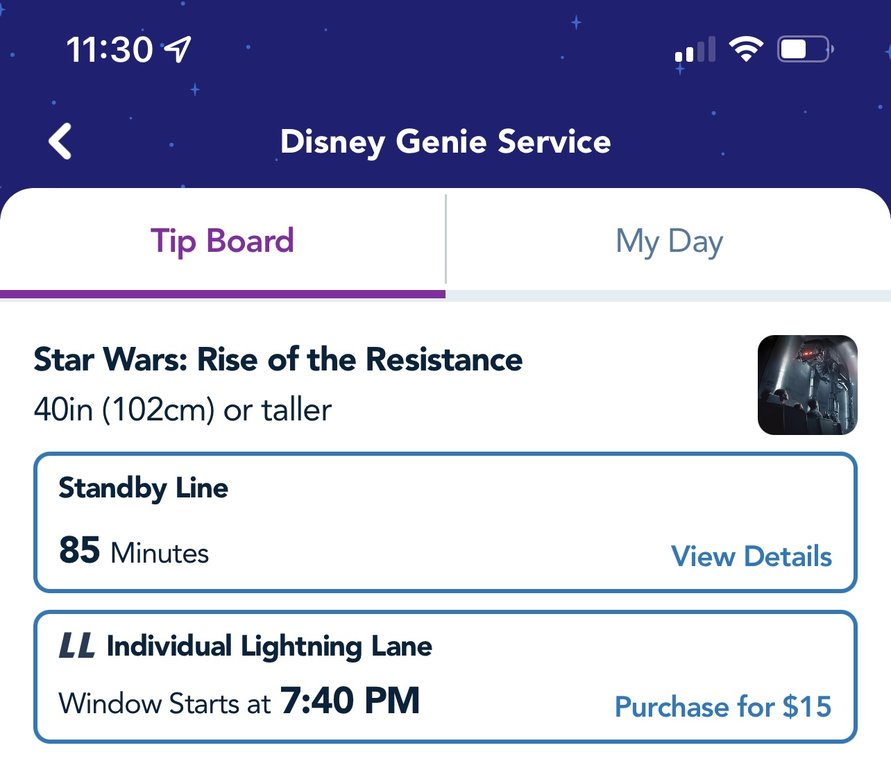Viewport: 891px width, 768px height.
Task: Tap the Individual Lightning Lane heading
Action: [269, 646]
